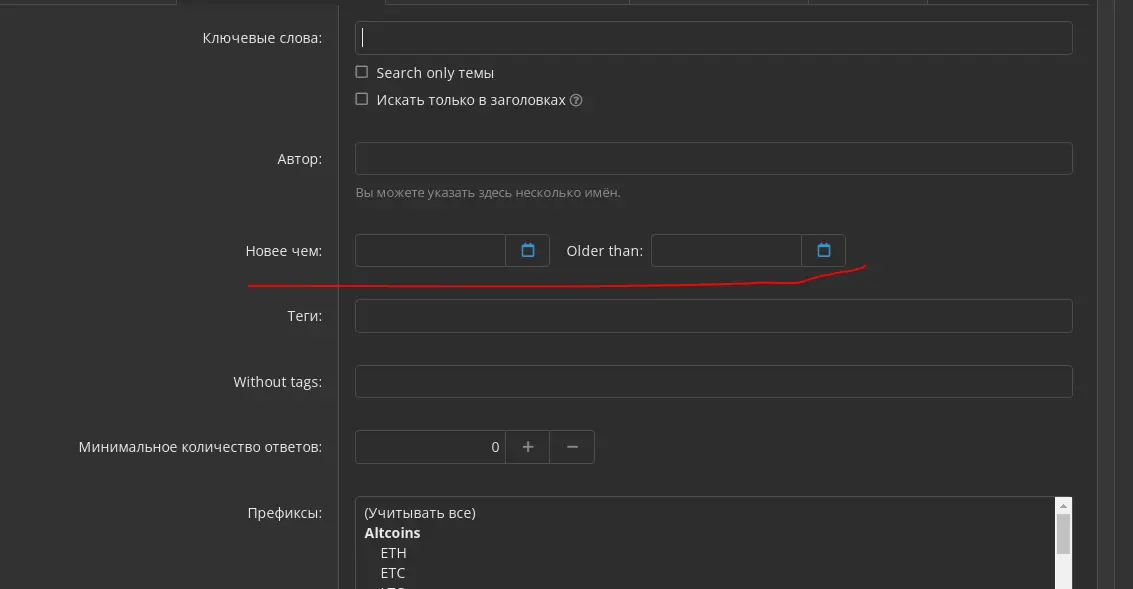Select the Altcoins prefix group

coord(392,533)
